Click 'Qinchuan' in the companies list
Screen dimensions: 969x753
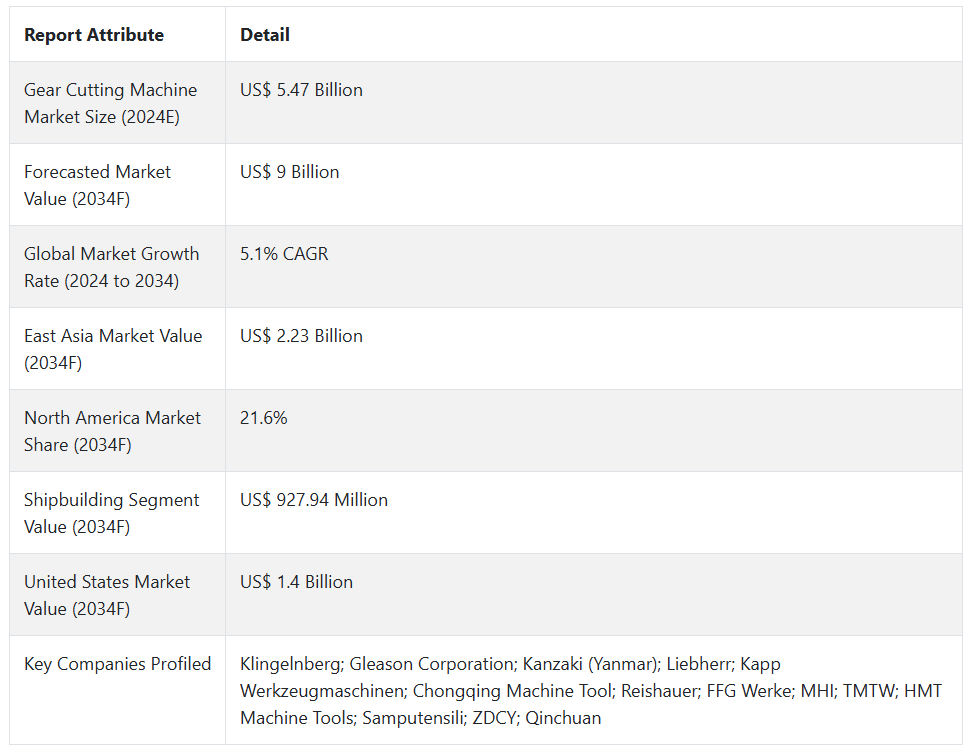tap(563, 718)
